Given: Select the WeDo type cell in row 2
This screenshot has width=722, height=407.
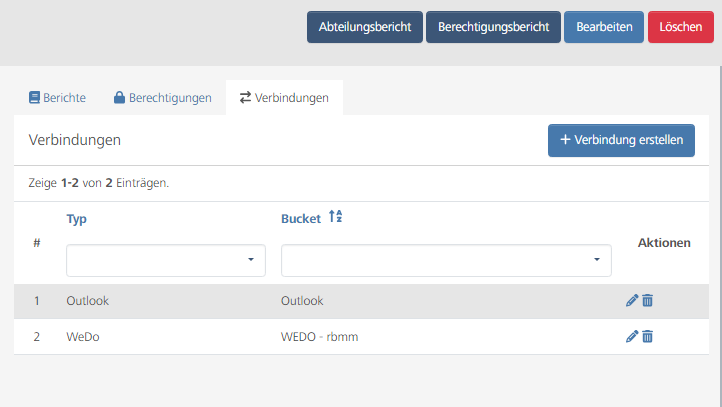Looking at the screenshot, I should (x=83, y=337).
